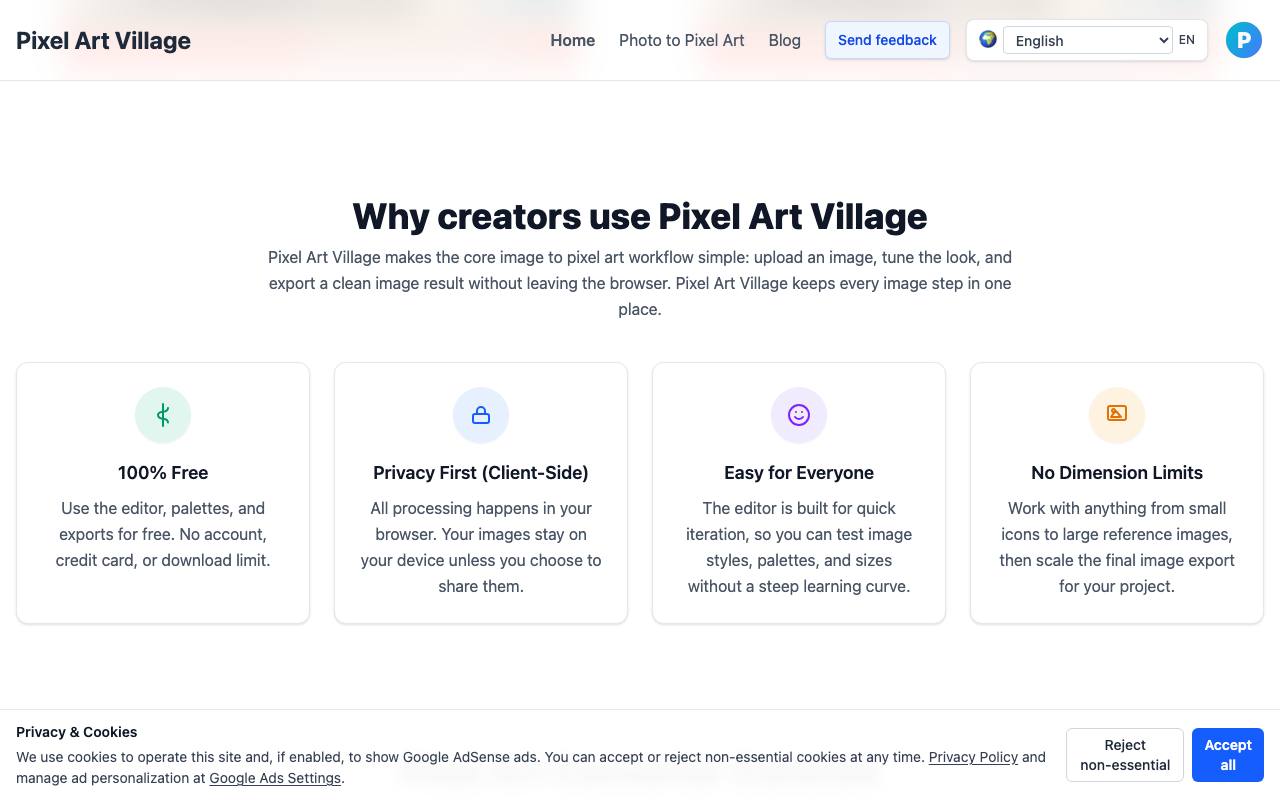Viewport: 1280px width, 800px height.
Task: Navigate to the Blog page
Action: point(785,40)
